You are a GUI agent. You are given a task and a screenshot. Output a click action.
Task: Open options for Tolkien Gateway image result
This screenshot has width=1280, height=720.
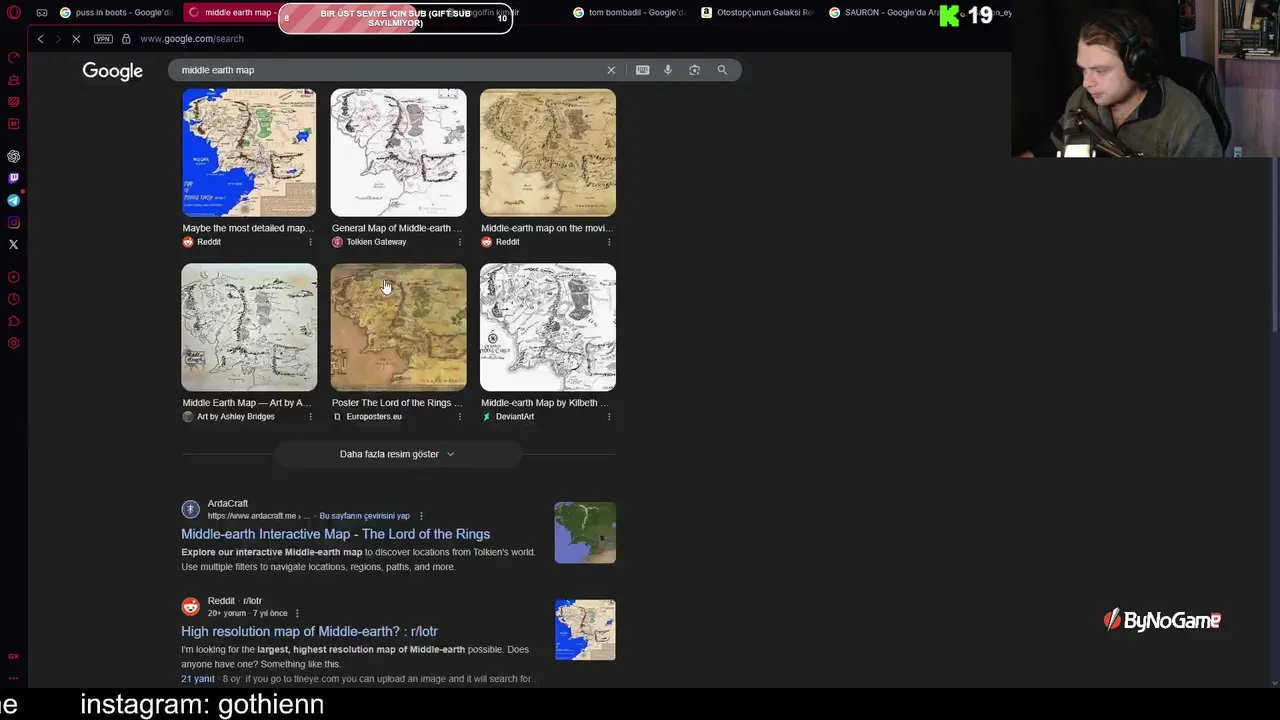click(x=459, y=242)
